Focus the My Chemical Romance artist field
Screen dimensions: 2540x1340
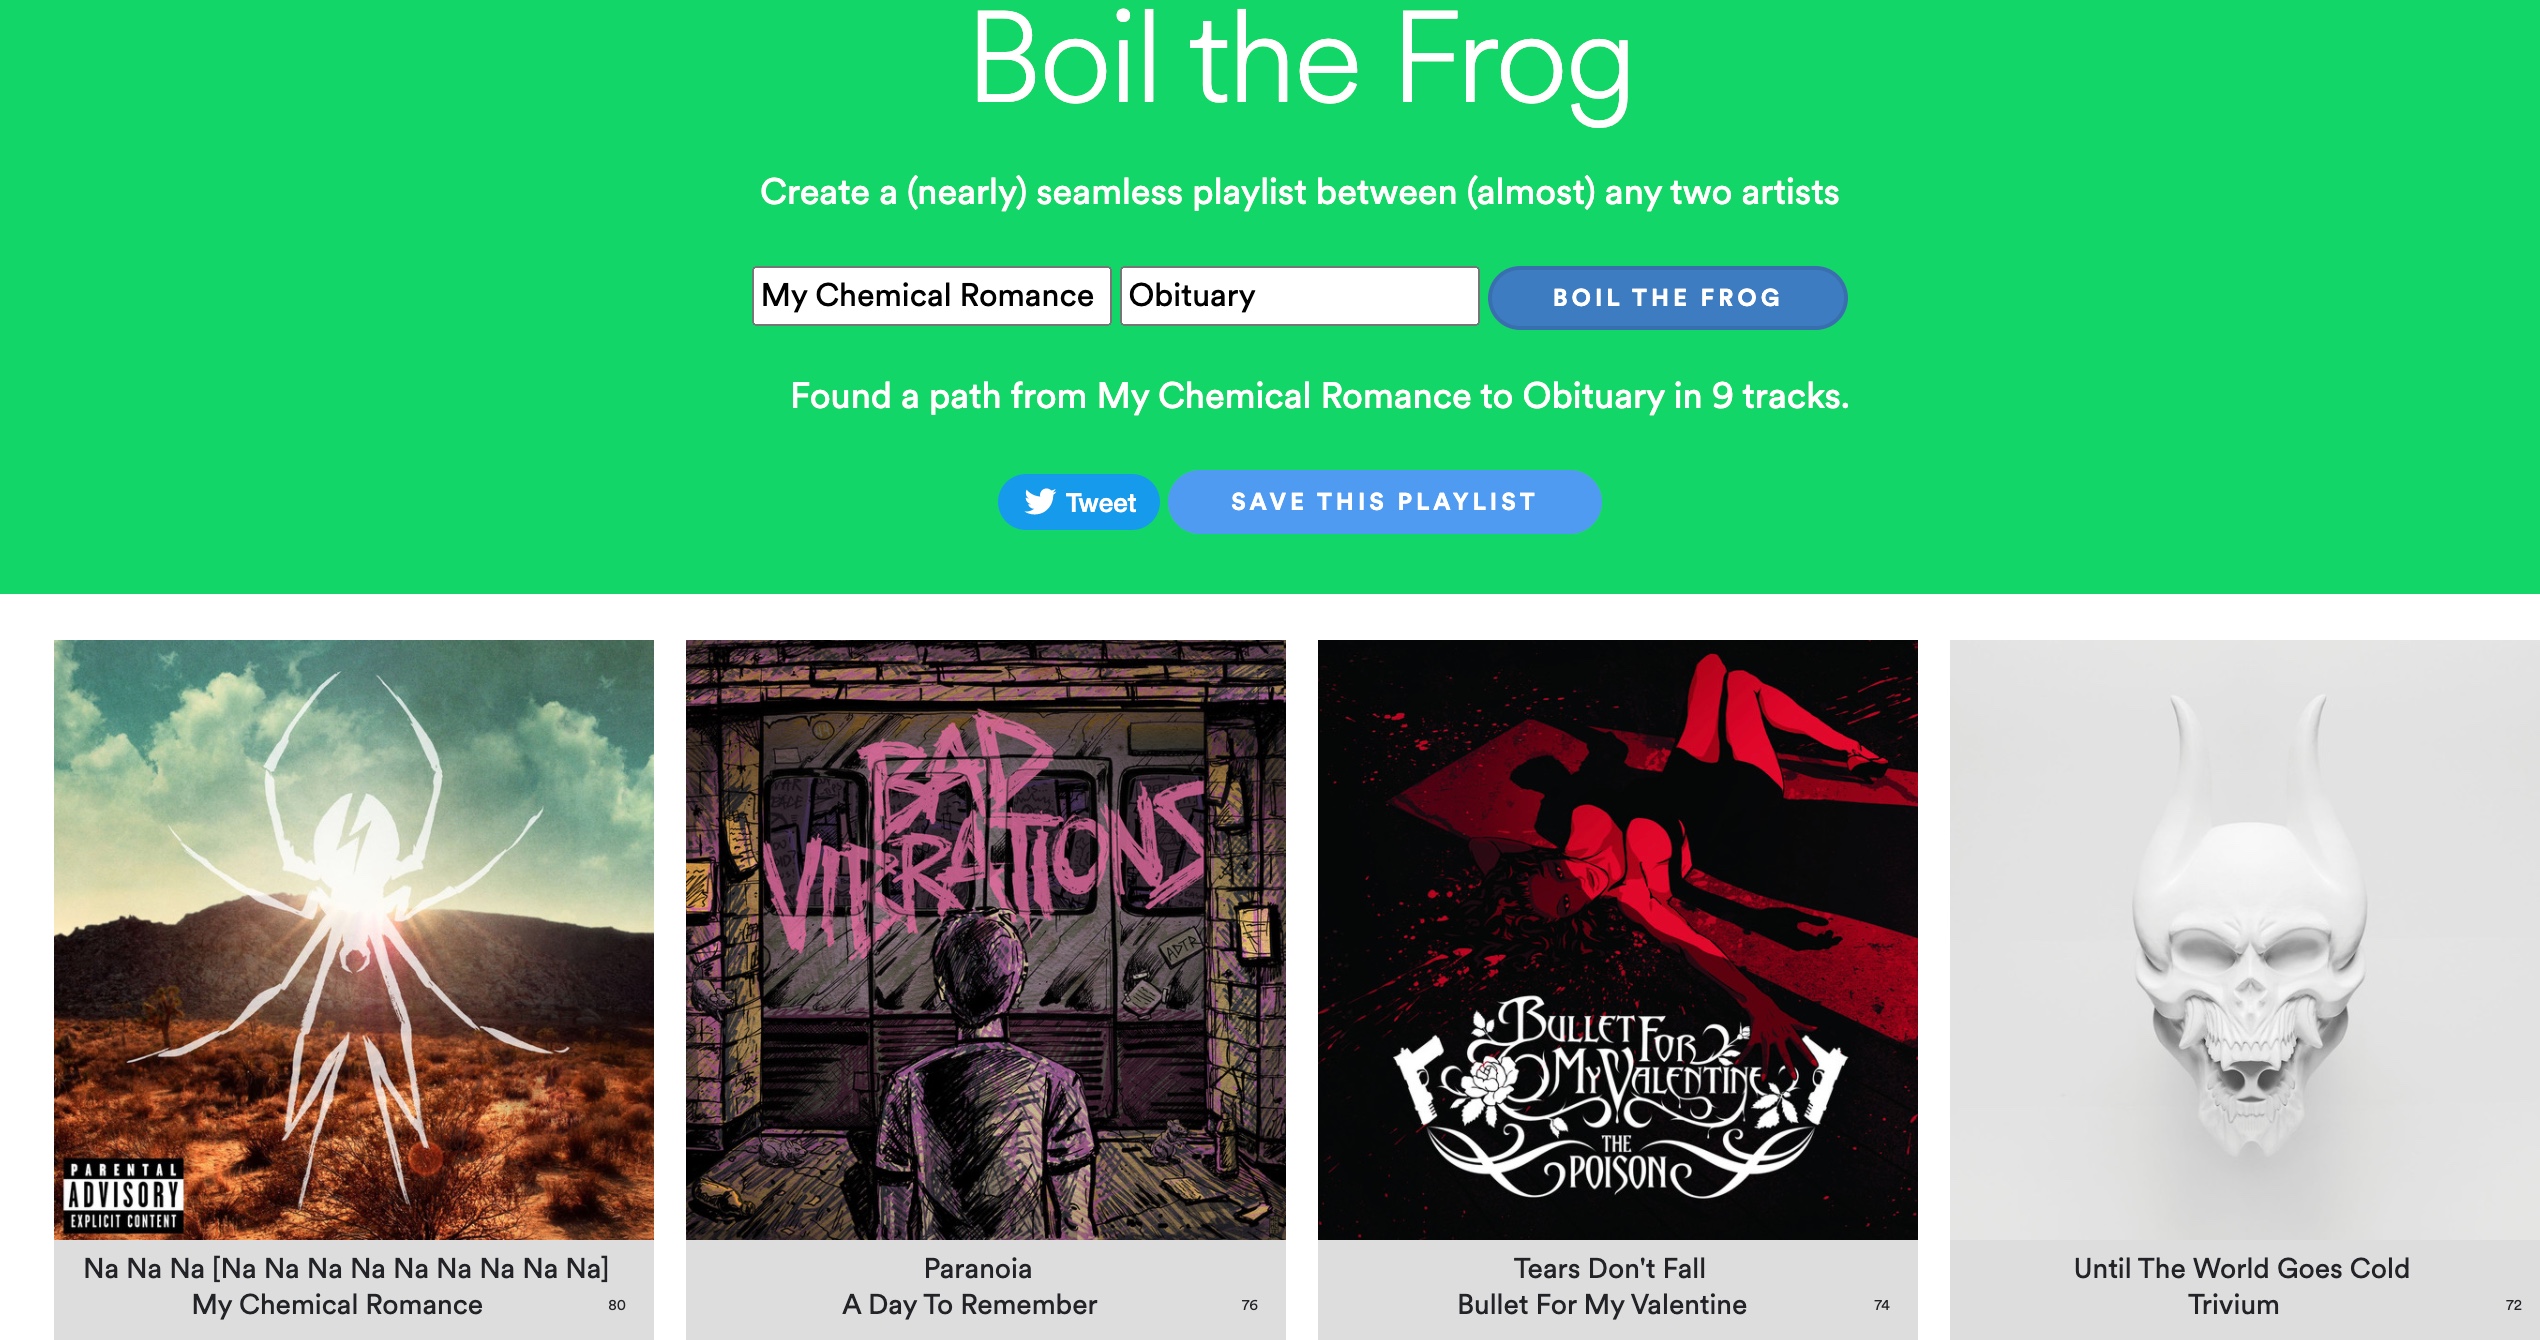[x=931, y=296]
